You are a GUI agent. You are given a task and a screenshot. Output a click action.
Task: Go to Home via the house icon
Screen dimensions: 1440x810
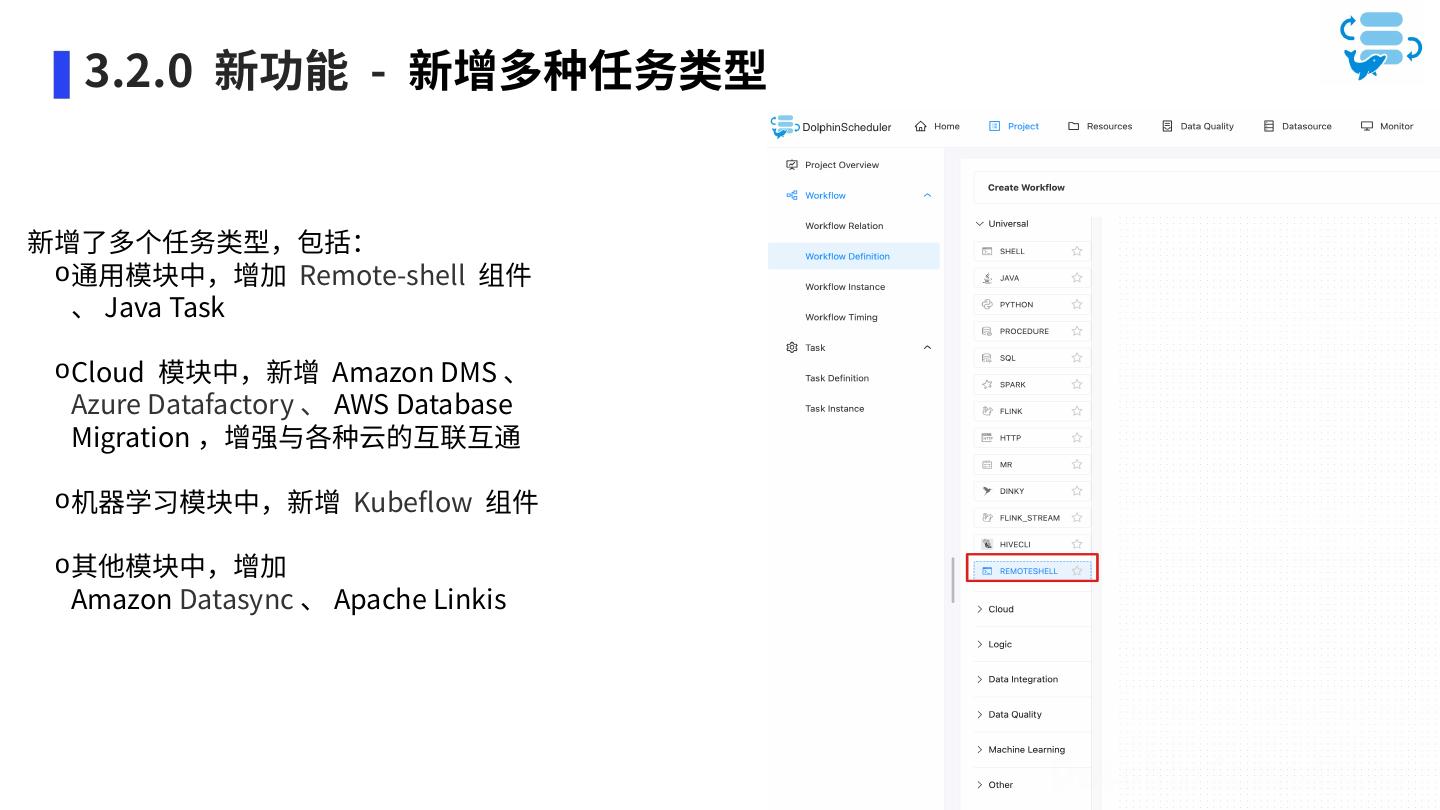pos(921,127)
